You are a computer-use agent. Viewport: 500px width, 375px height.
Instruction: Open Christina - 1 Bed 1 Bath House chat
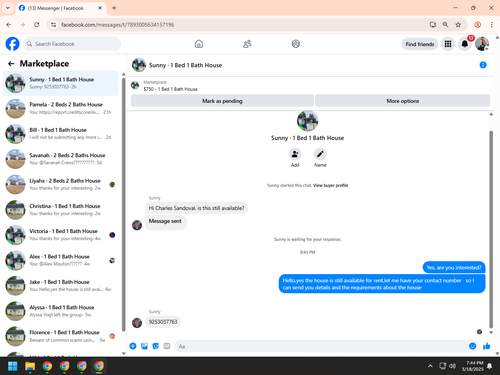click(x=61, y=210)
